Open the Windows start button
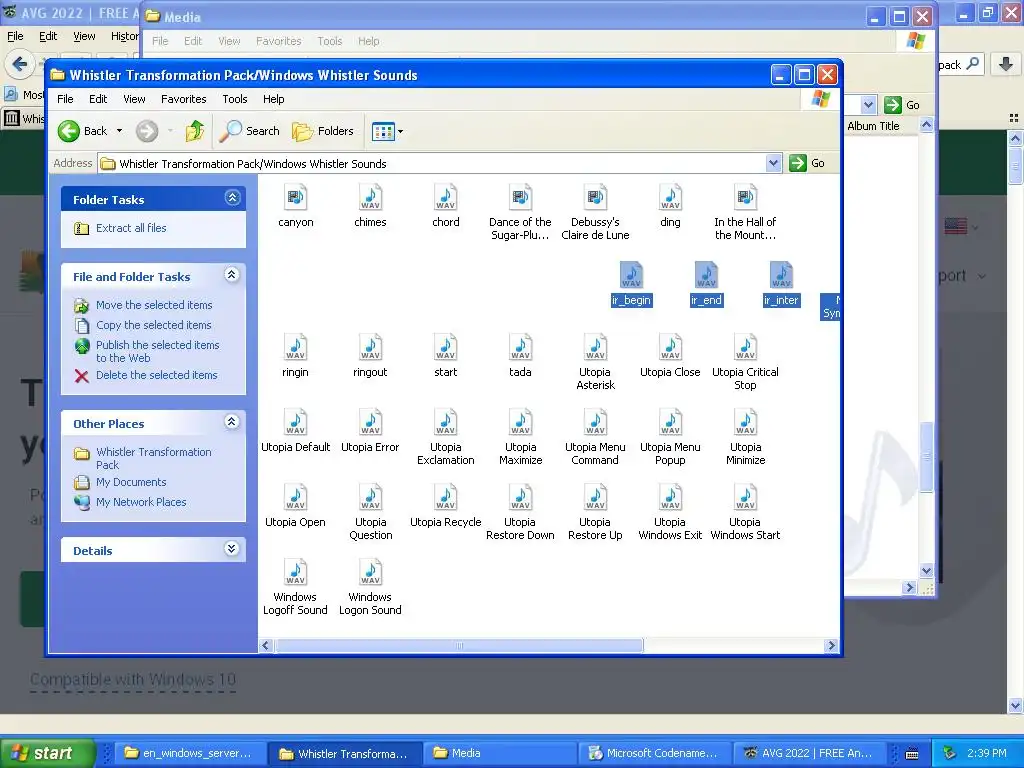This screenshot has width=1024, height=768. point(47,753)
